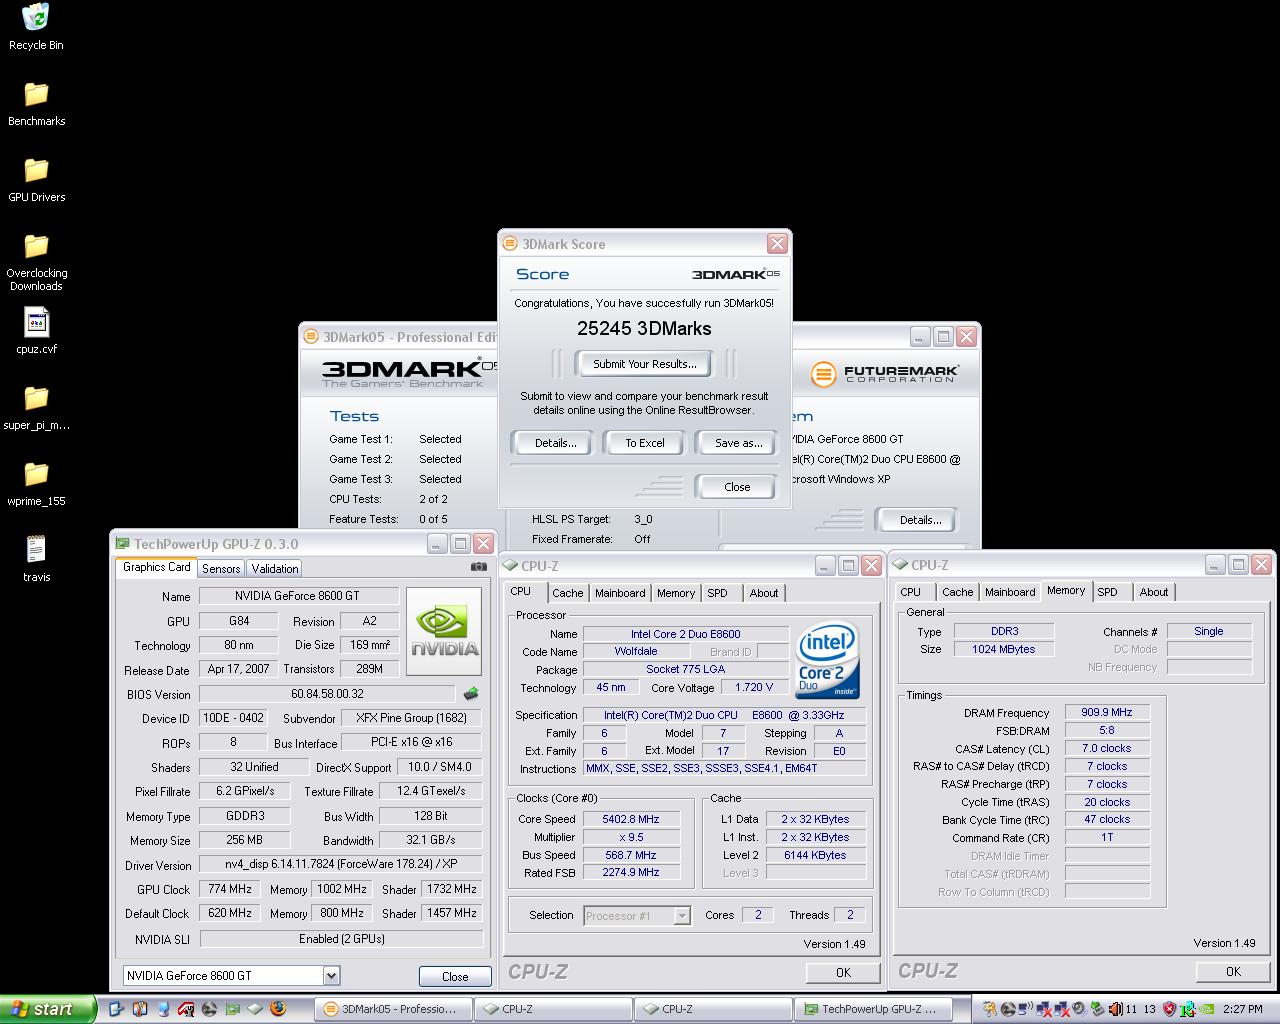Open Mainboard tab in left CPU-Z window
This screenshot has height=1024, width=1280.
pyautogui.click(x=620, y=593)
